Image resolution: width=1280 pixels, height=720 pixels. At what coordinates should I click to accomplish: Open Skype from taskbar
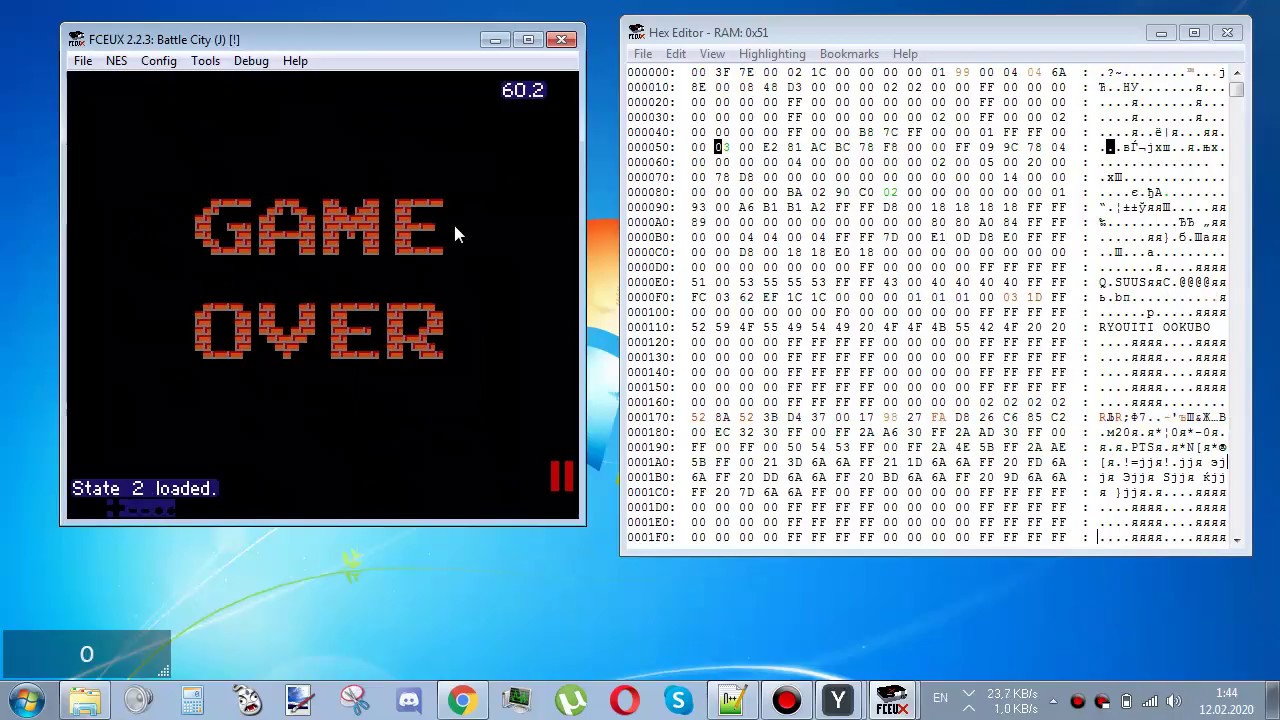click(x=678, y=700)
